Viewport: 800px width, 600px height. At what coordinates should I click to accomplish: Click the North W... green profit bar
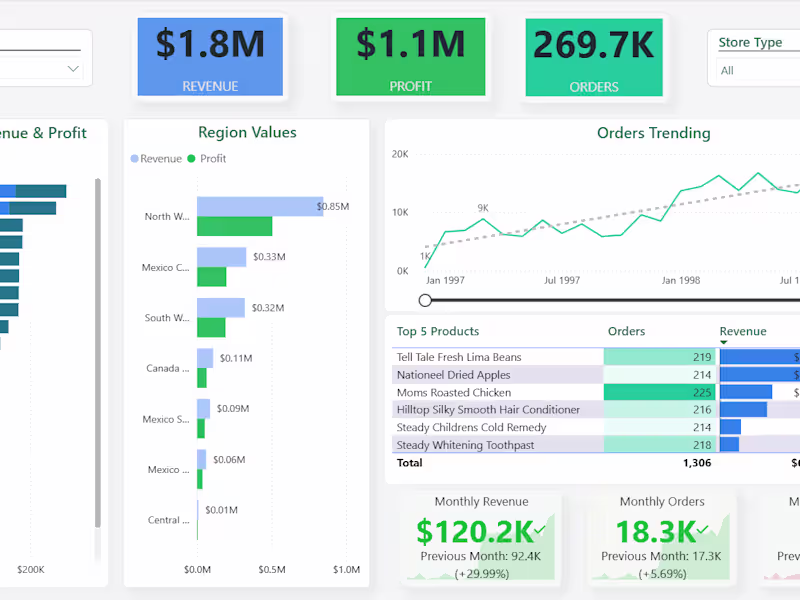point(235,226)
